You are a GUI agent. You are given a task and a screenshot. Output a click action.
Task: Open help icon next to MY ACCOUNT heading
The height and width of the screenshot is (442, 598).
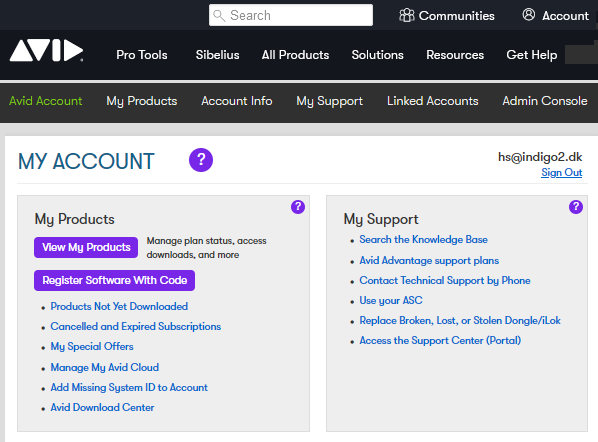tap(201, 160)
